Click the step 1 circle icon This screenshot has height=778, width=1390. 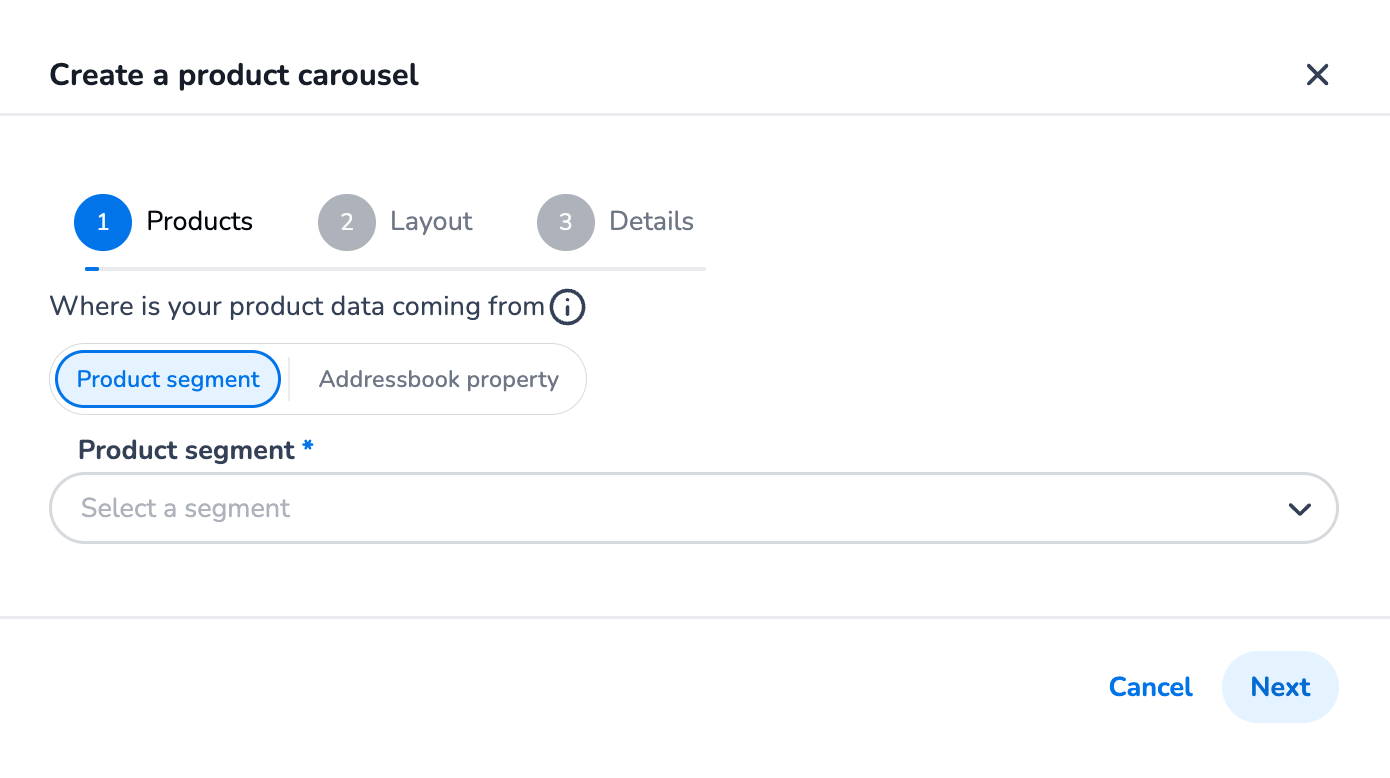[x=103, y=222]
